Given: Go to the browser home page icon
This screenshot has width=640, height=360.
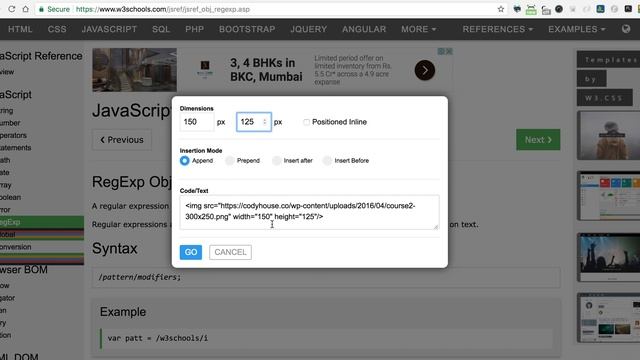Looking at the screenshot, I should click(25, 9).
